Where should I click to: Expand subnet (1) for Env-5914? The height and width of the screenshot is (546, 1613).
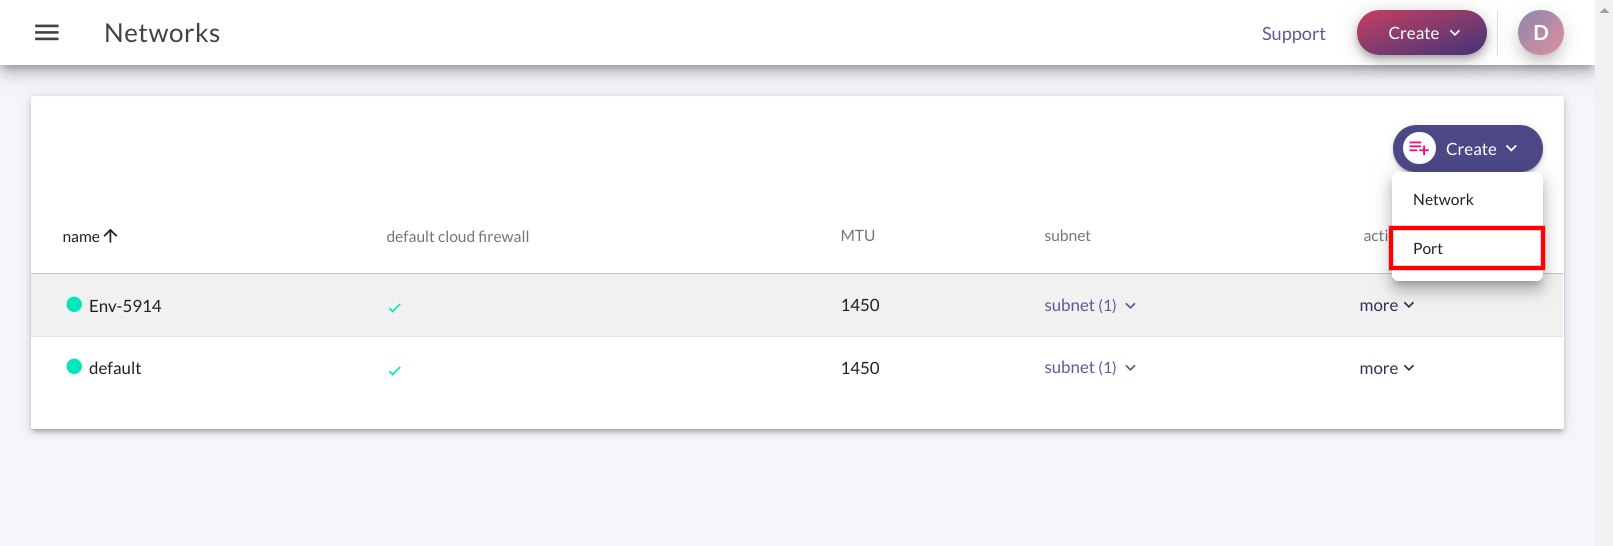click(1090, 305)
